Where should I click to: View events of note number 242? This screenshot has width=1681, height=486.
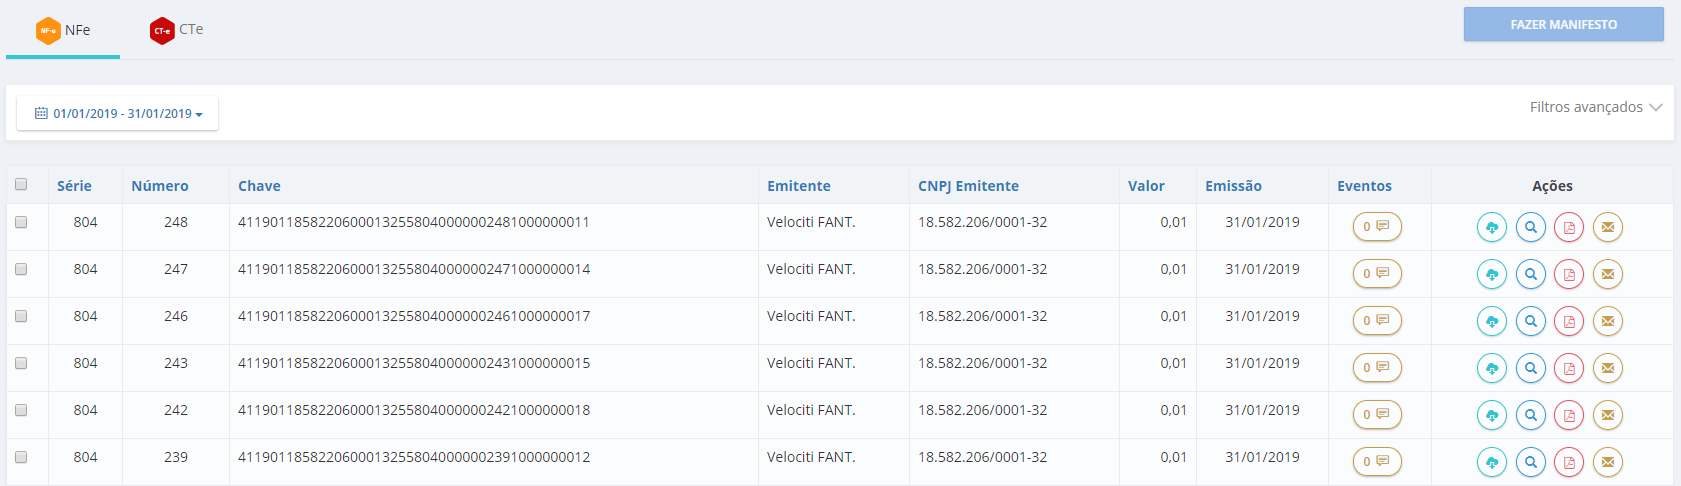coord(1377,414)
